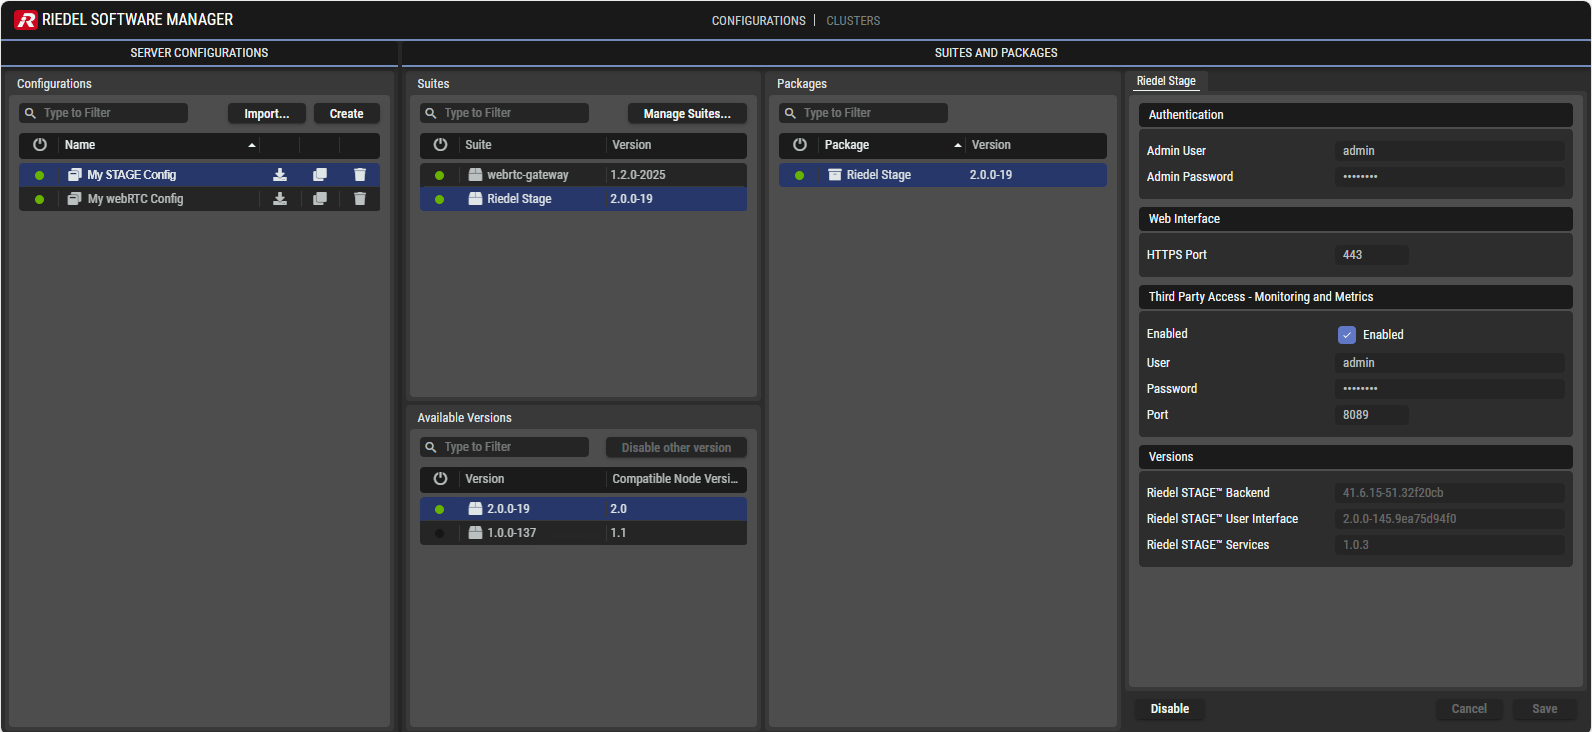Focus the Configurations filter search box
This screenshot has width=1592, height=732.
coord(111,113)
